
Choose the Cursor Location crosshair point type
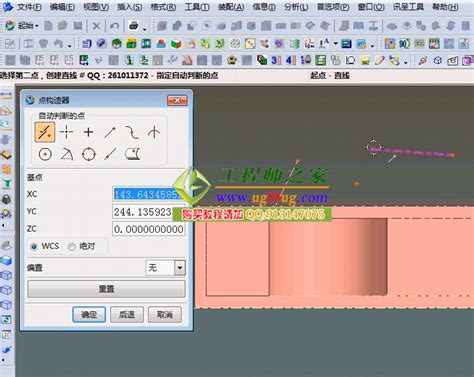(x=66, y=132)
